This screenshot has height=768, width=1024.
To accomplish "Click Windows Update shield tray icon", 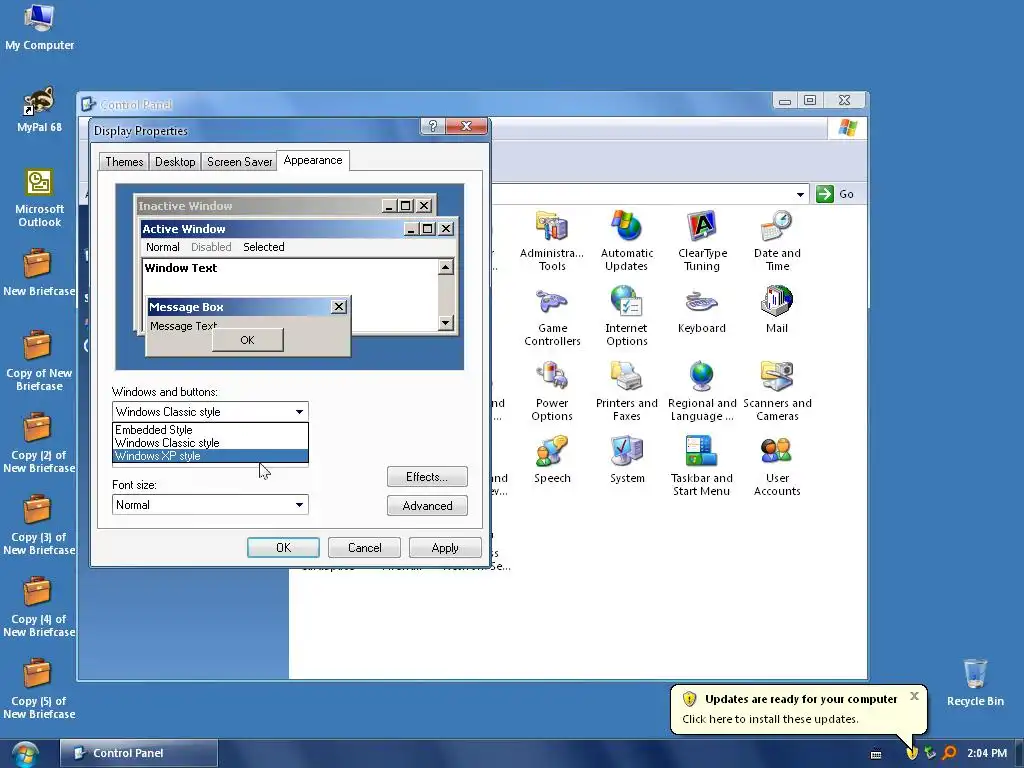I will point(912,753).
